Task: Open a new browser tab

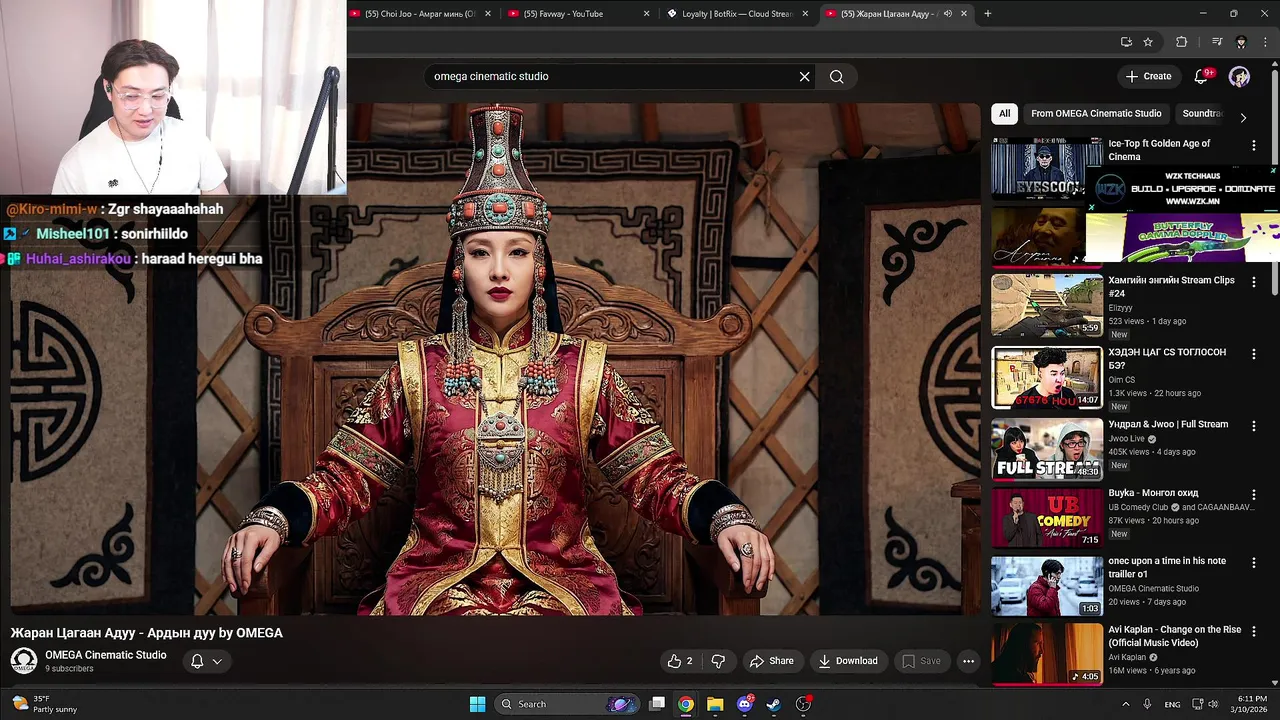Action: 987,14
